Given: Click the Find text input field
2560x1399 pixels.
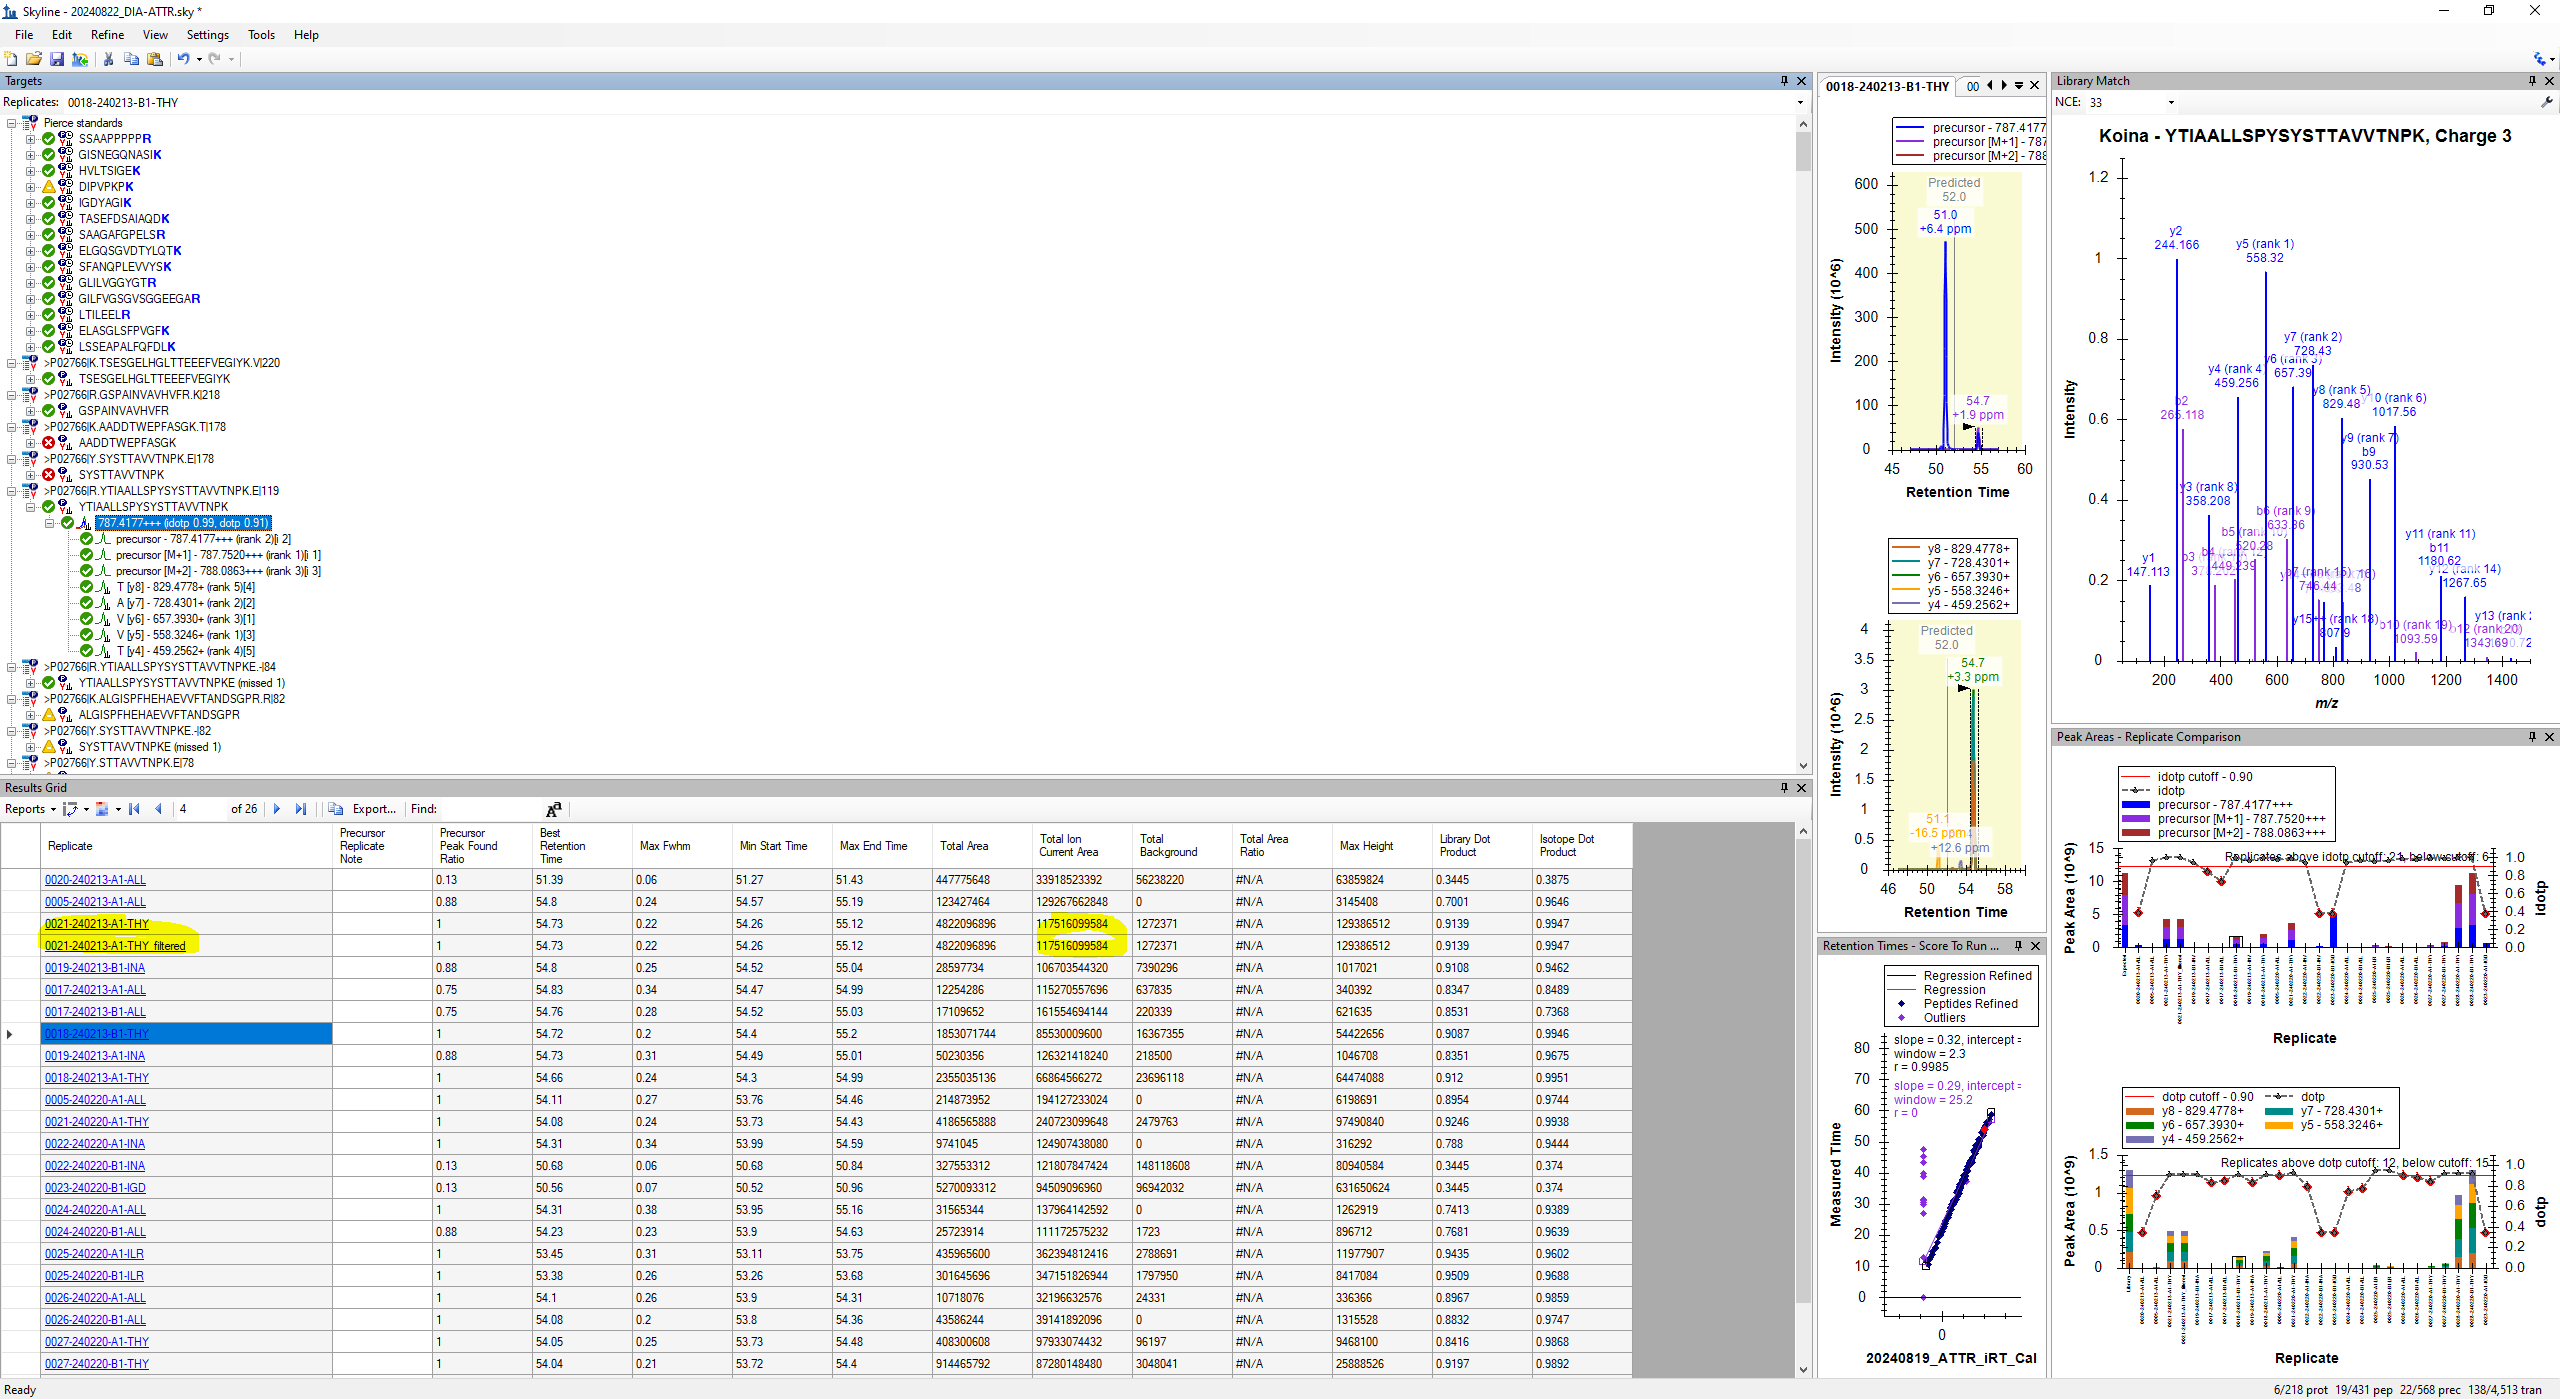Looking at the screenshot, I should click(x=490, y=809).
